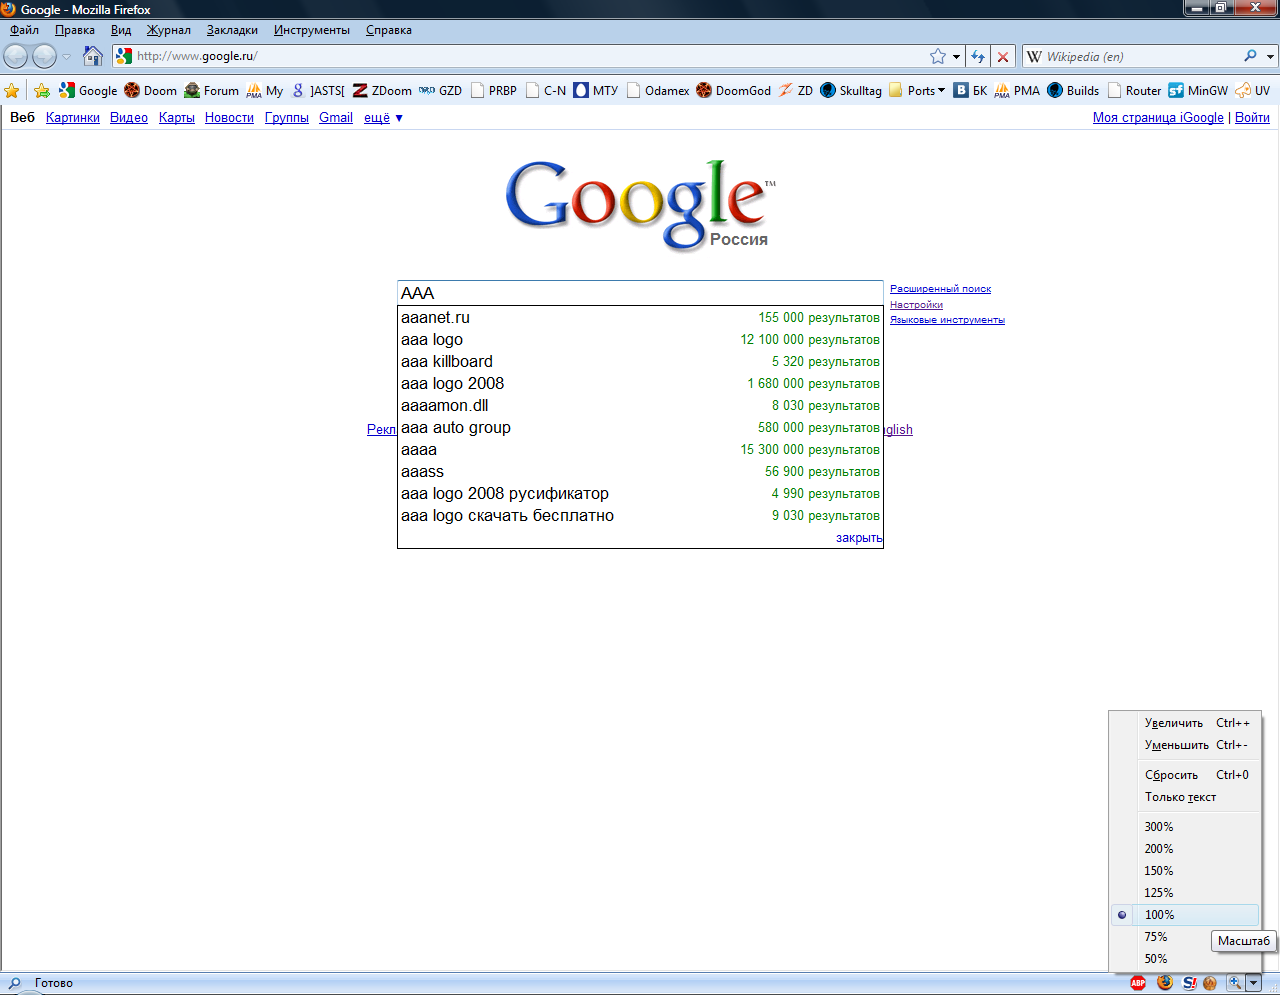Open Adblock Plus icon in status bar
Screen dimensions: 1280x995
[1138, 983]
